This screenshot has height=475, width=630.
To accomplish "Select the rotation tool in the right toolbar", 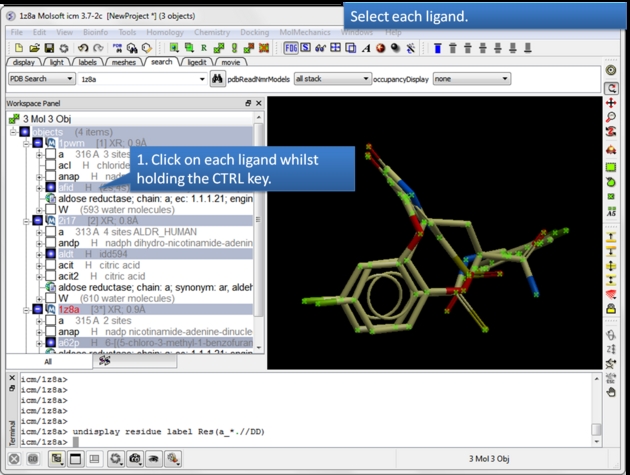I will (x=611, y=88).
